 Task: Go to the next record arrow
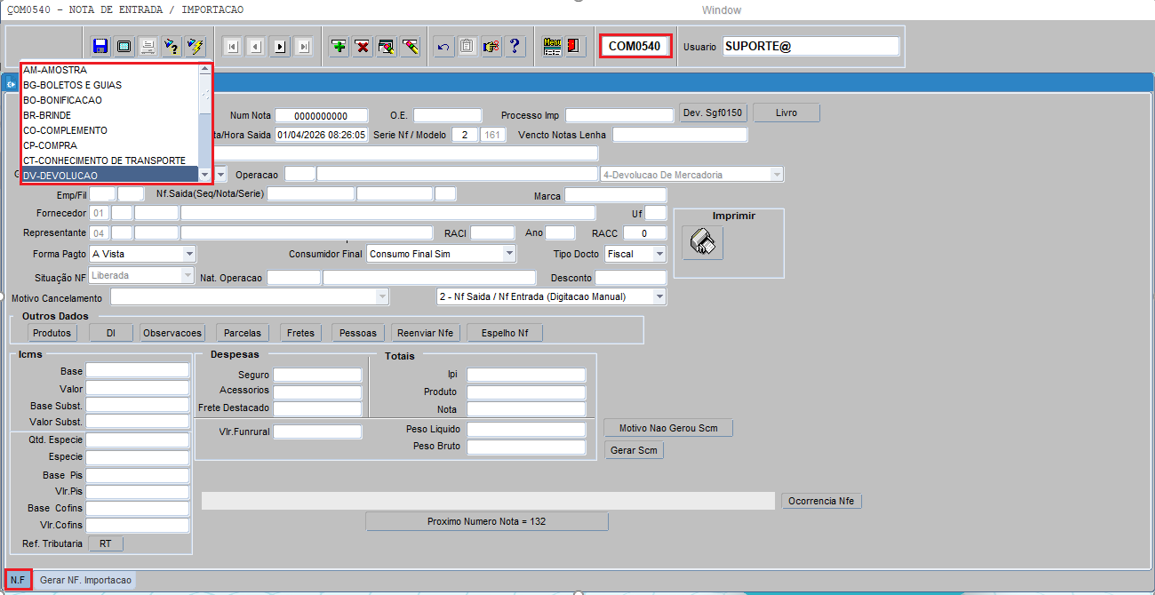280,47
